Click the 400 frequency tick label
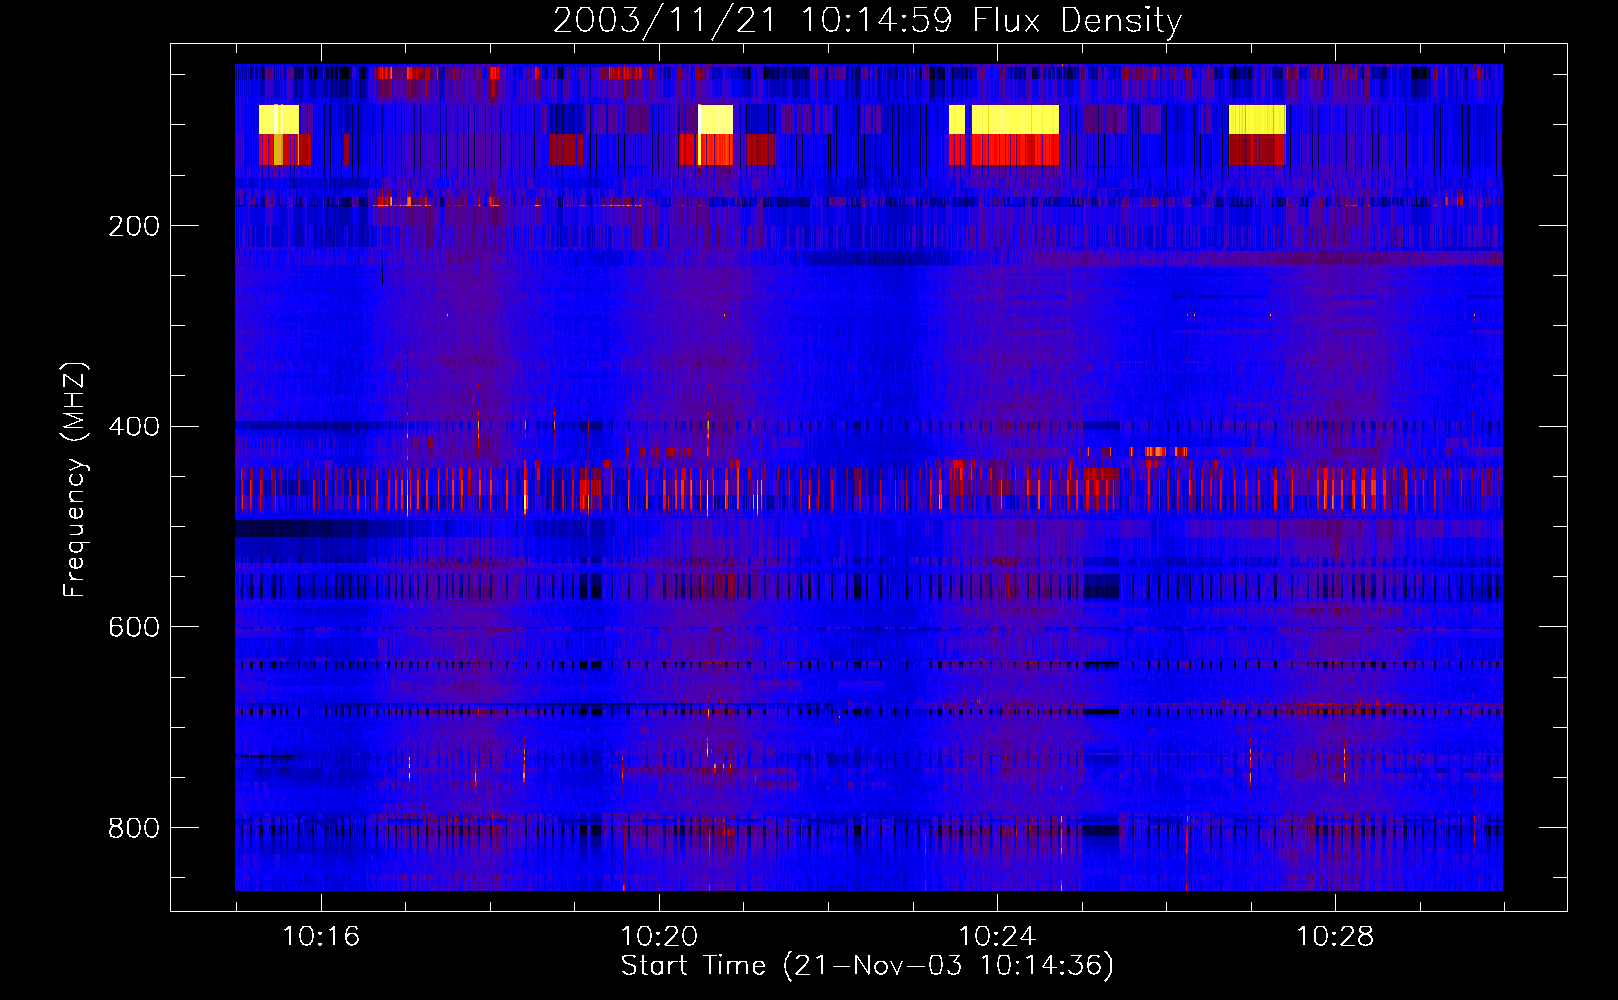The width and height of the screenshot is (1618, 1000). tap(134, 427)
